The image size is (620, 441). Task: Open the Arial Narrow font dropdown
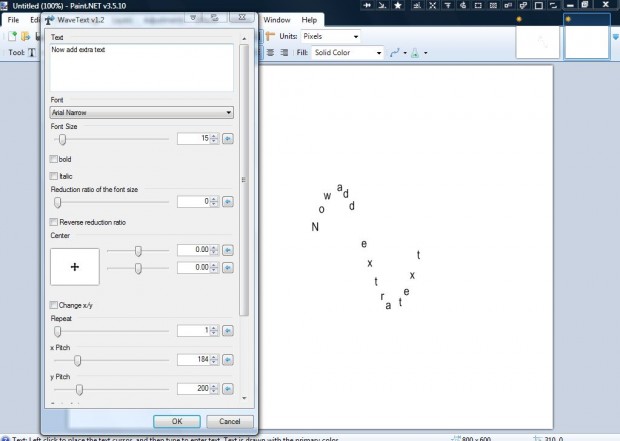142,112
